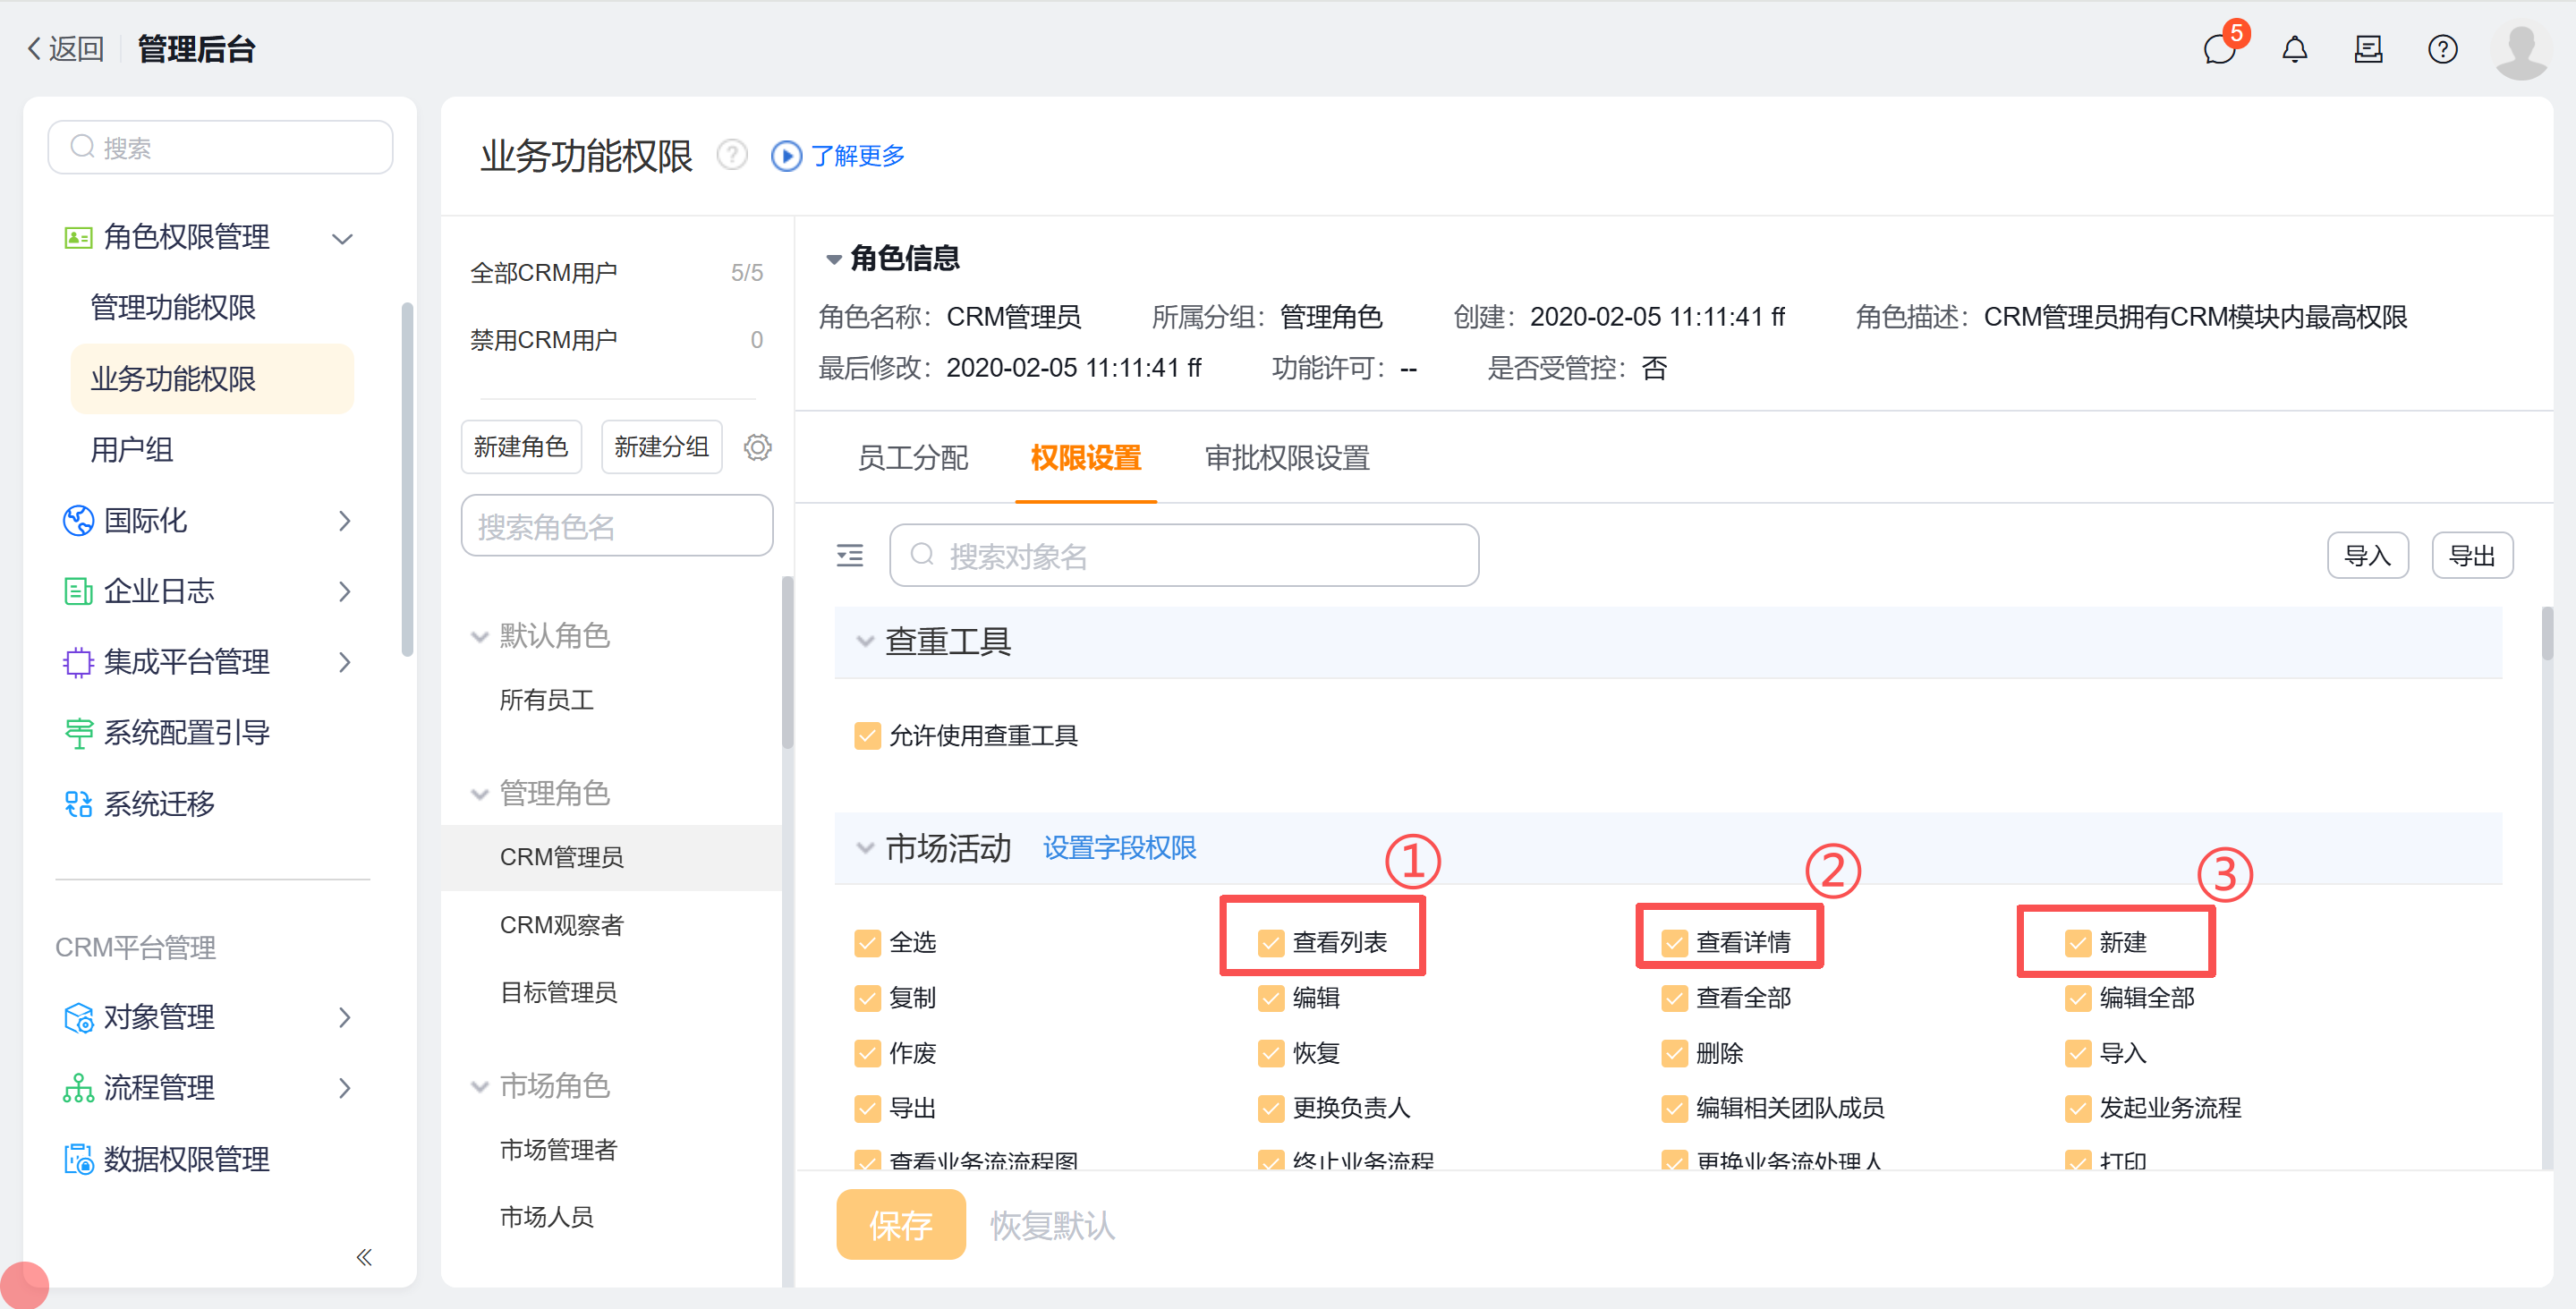This screenshot has height=1309, width=2576.
Task: Open the 国际化 globe icon in sidebar
Action: click(78, 520)
